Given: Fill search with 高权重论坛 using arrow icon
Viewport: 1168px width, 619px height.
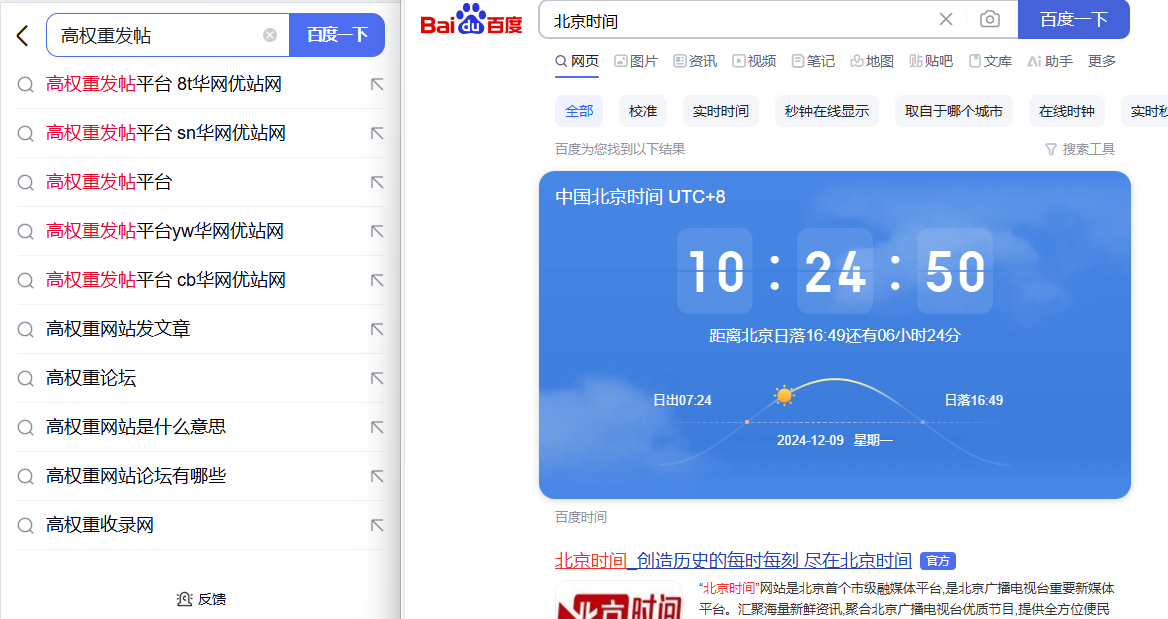Looking at the screenshot, I should point(377,378).
